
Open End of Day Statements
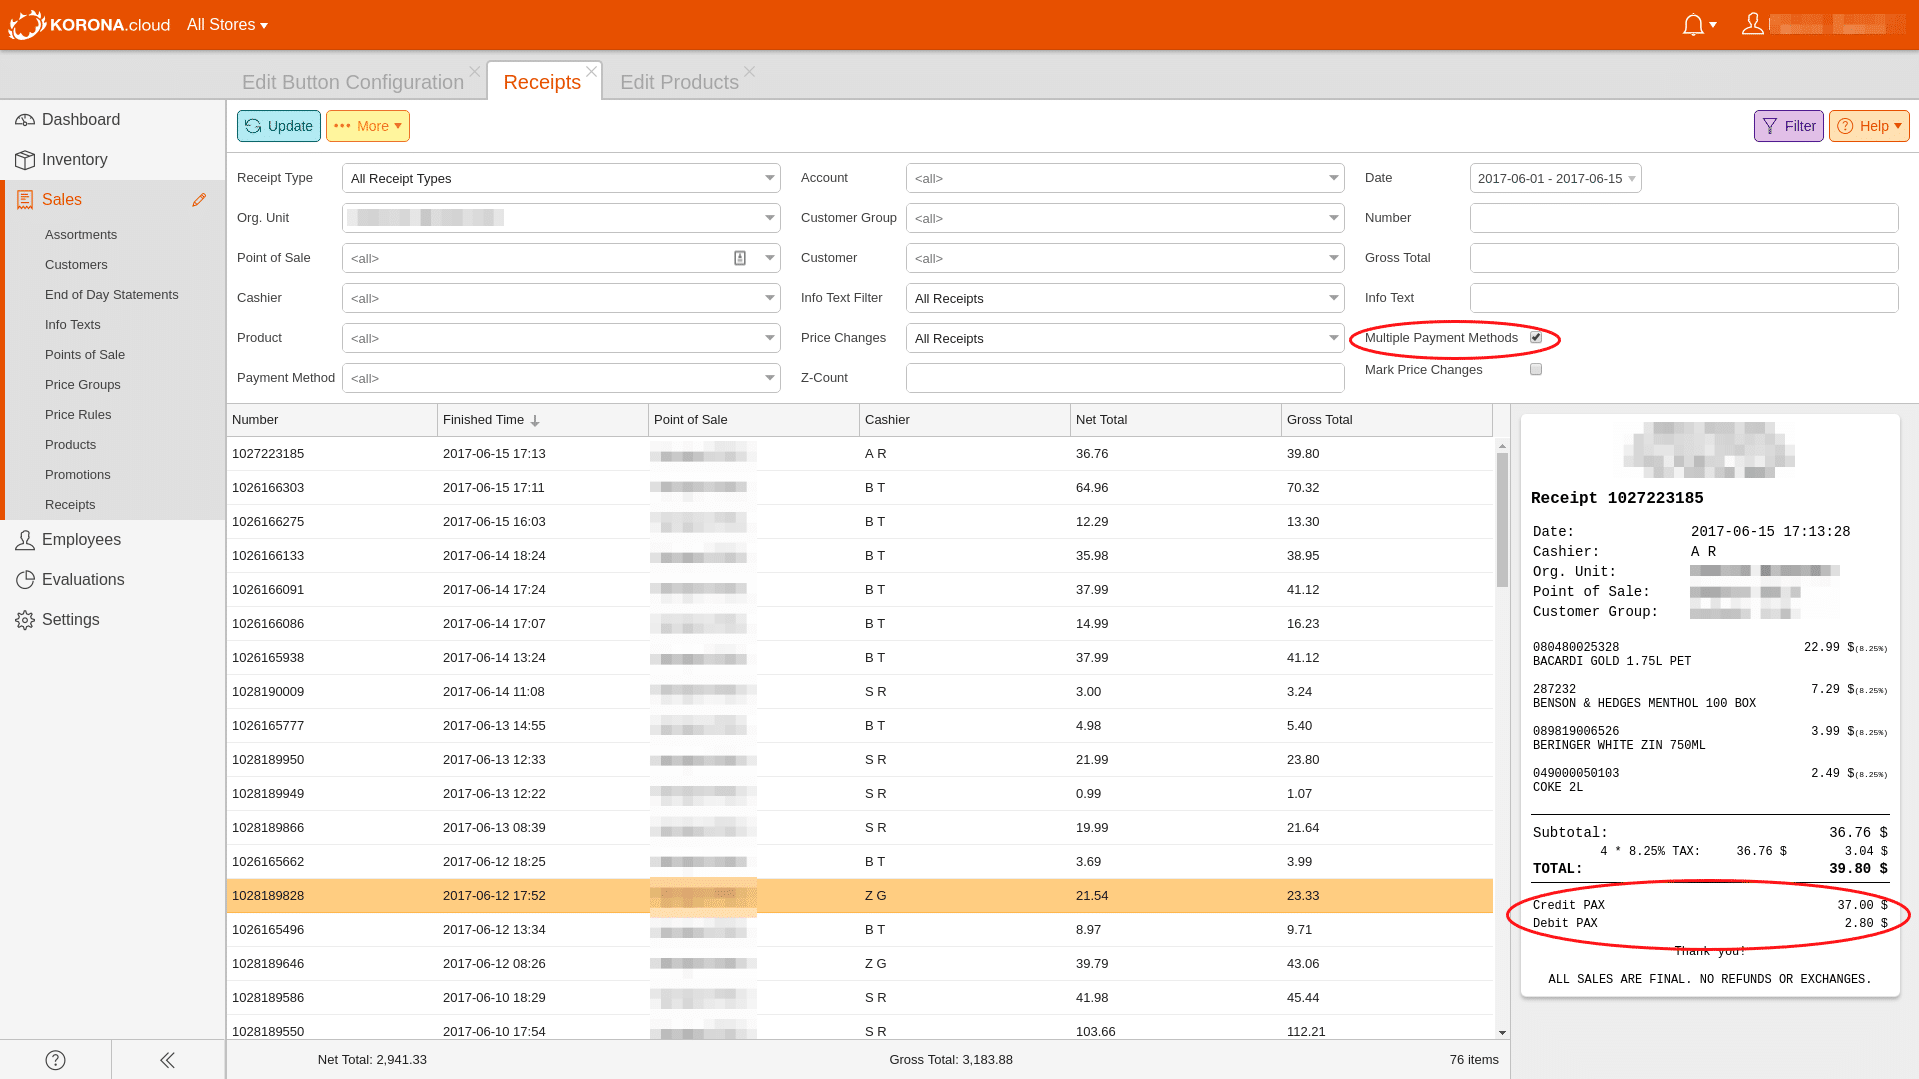point(112,295)
